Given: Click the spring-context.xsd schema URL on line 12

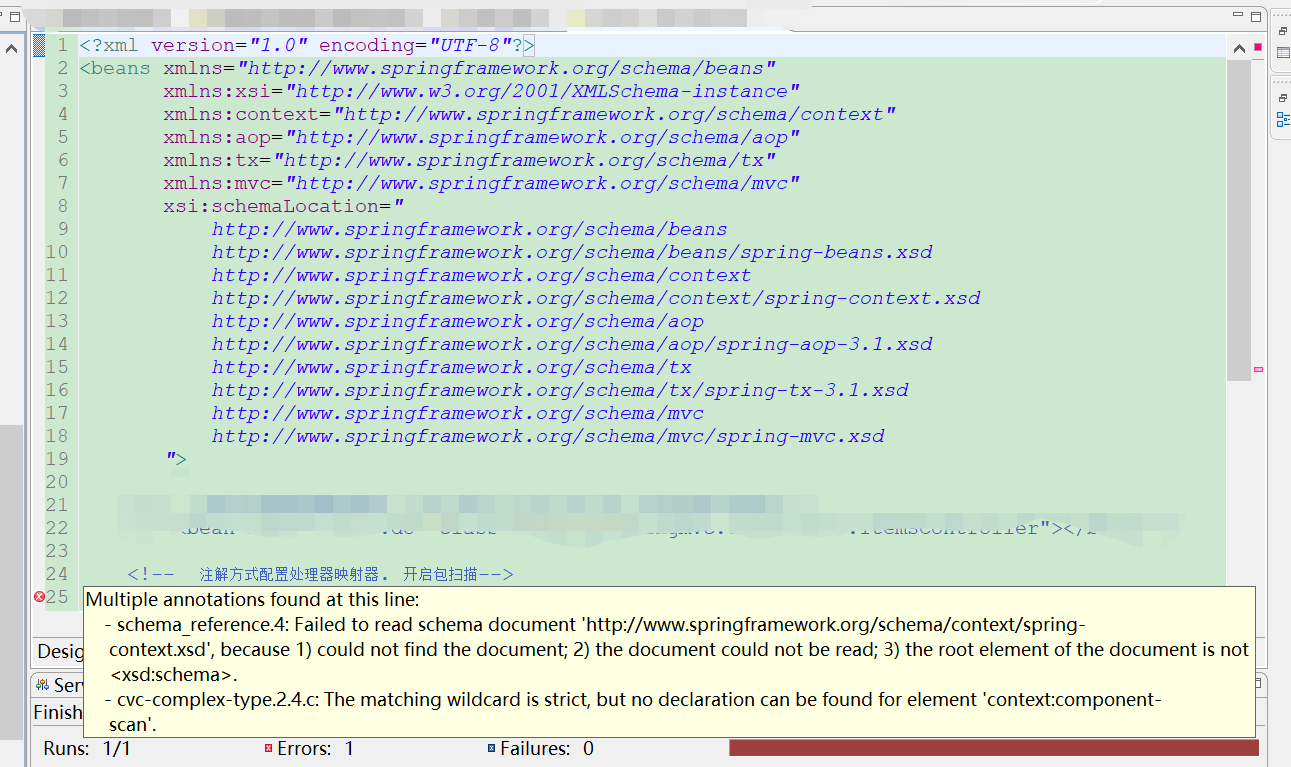Looking at the screenshot, I should click(x=595, y=297).
